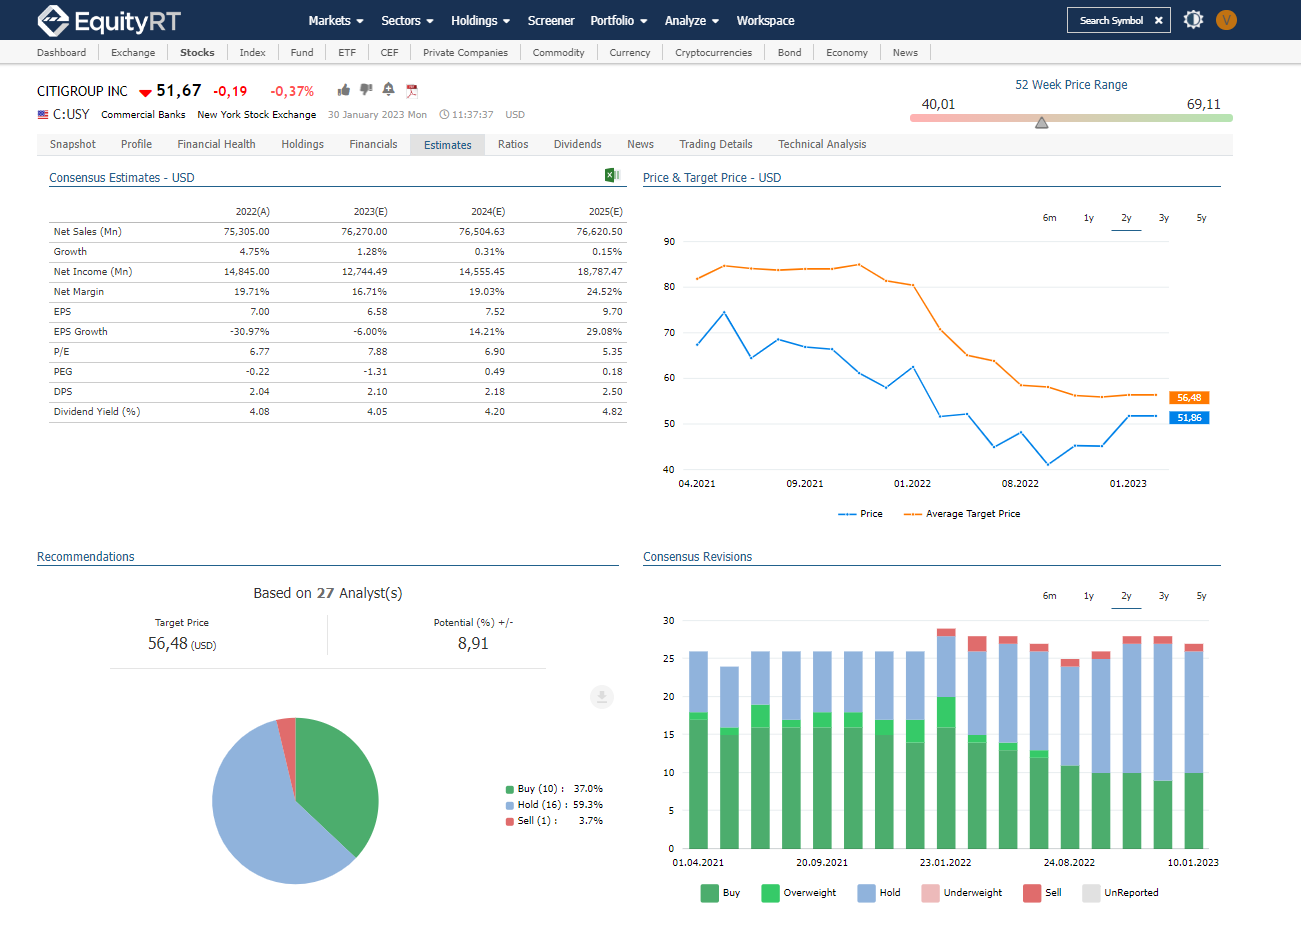Viewport: 1301px width, 927px height.
Task: Click the EPS Growth row label
Action: (80, 332)
